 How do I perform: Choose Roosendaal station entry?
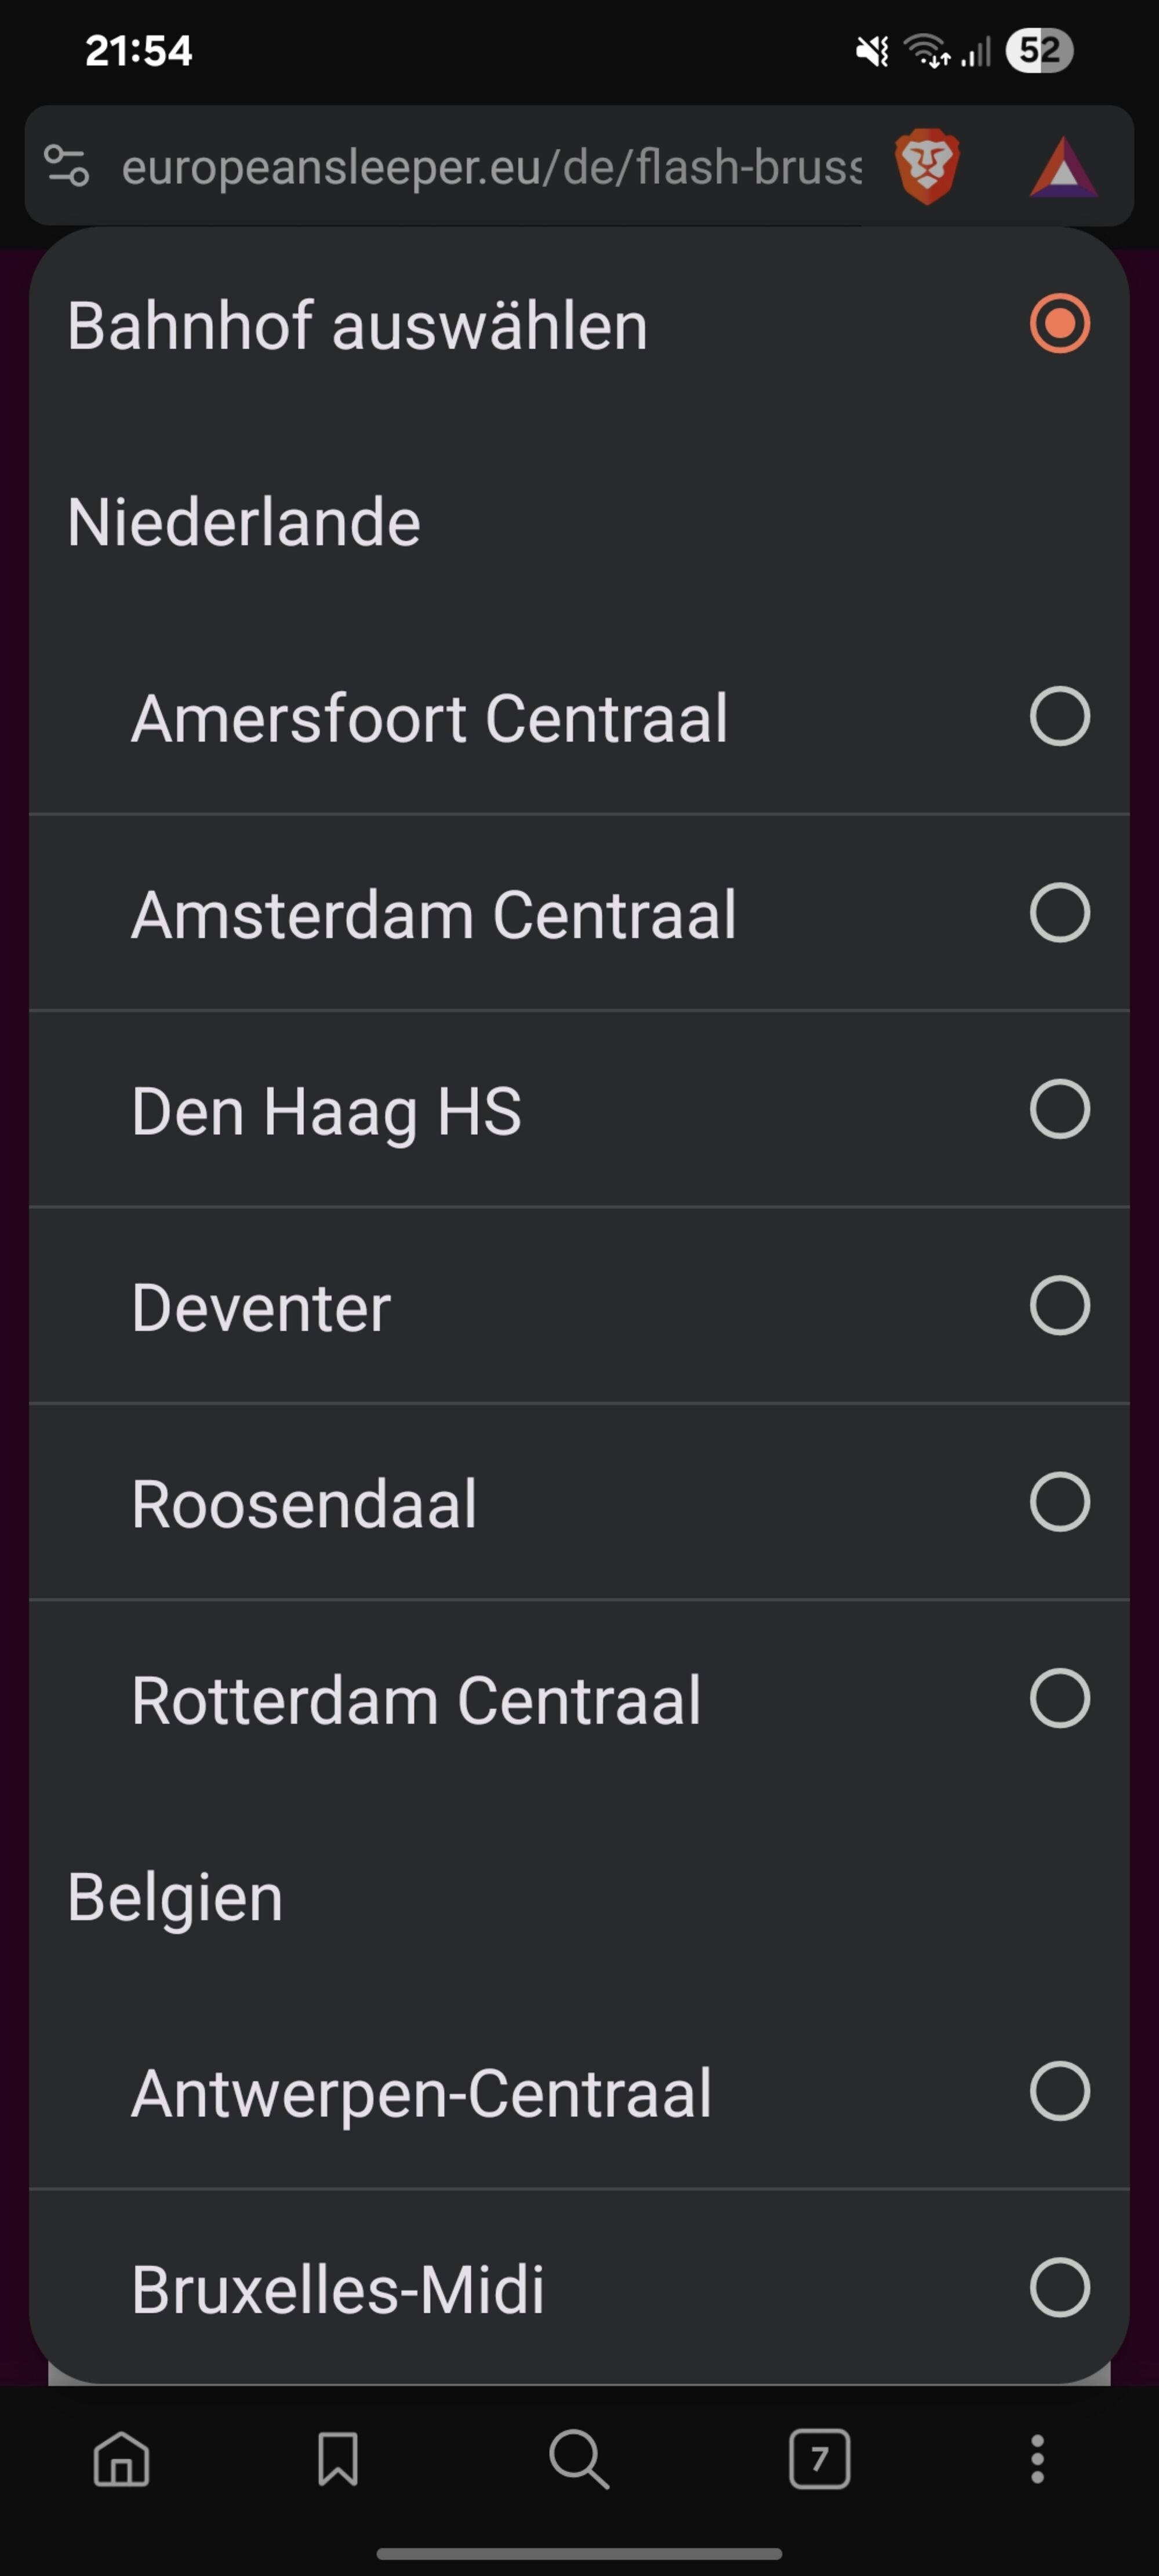coord(304,1503)
